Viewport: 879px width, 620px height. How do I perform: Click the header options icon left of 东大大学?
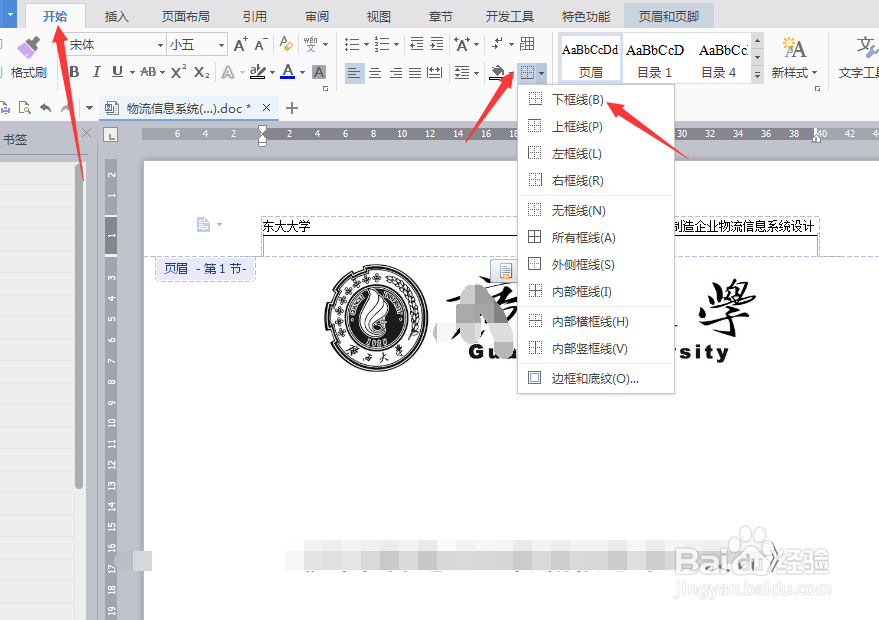203,225
